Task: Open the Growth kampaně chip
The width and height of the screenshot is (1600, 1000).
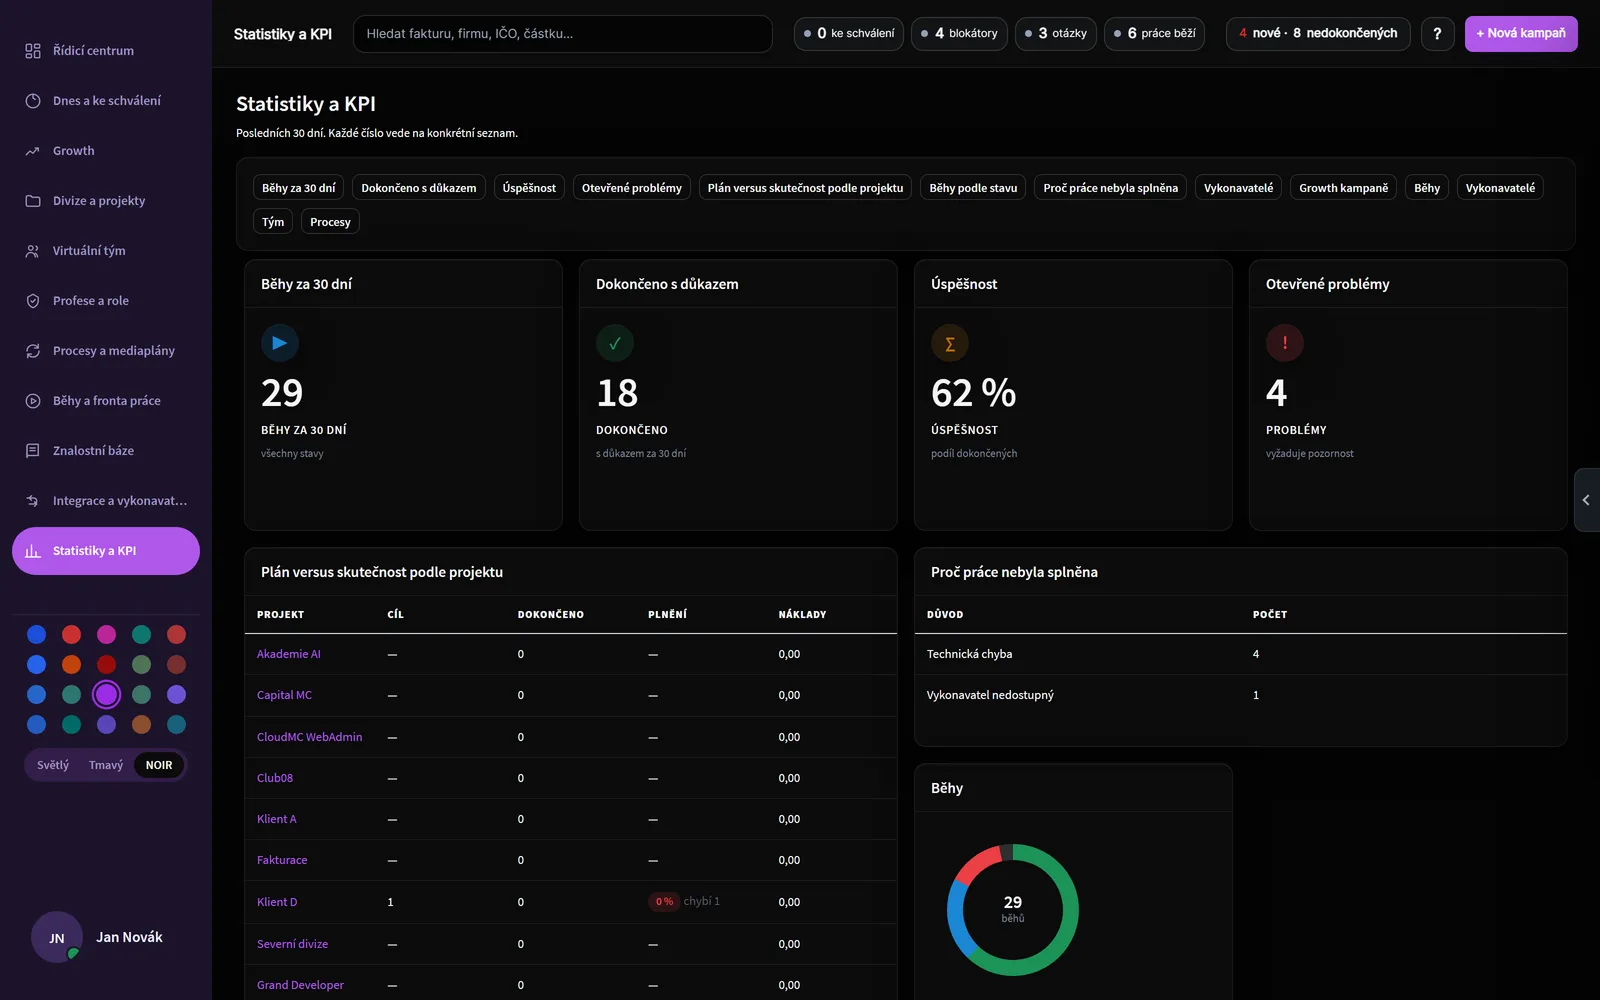Action: [x=1343, y=188]
